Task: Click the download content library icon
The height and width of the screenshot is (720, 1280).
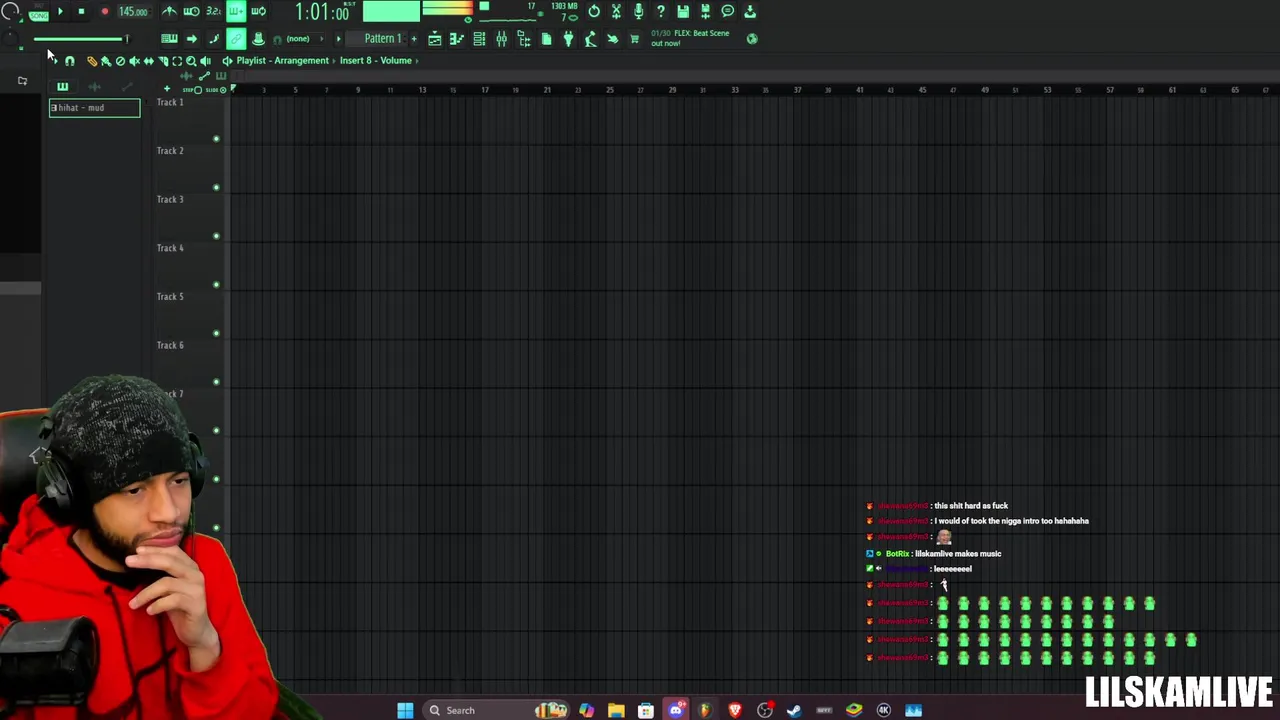Action: (x=750, y=11)
